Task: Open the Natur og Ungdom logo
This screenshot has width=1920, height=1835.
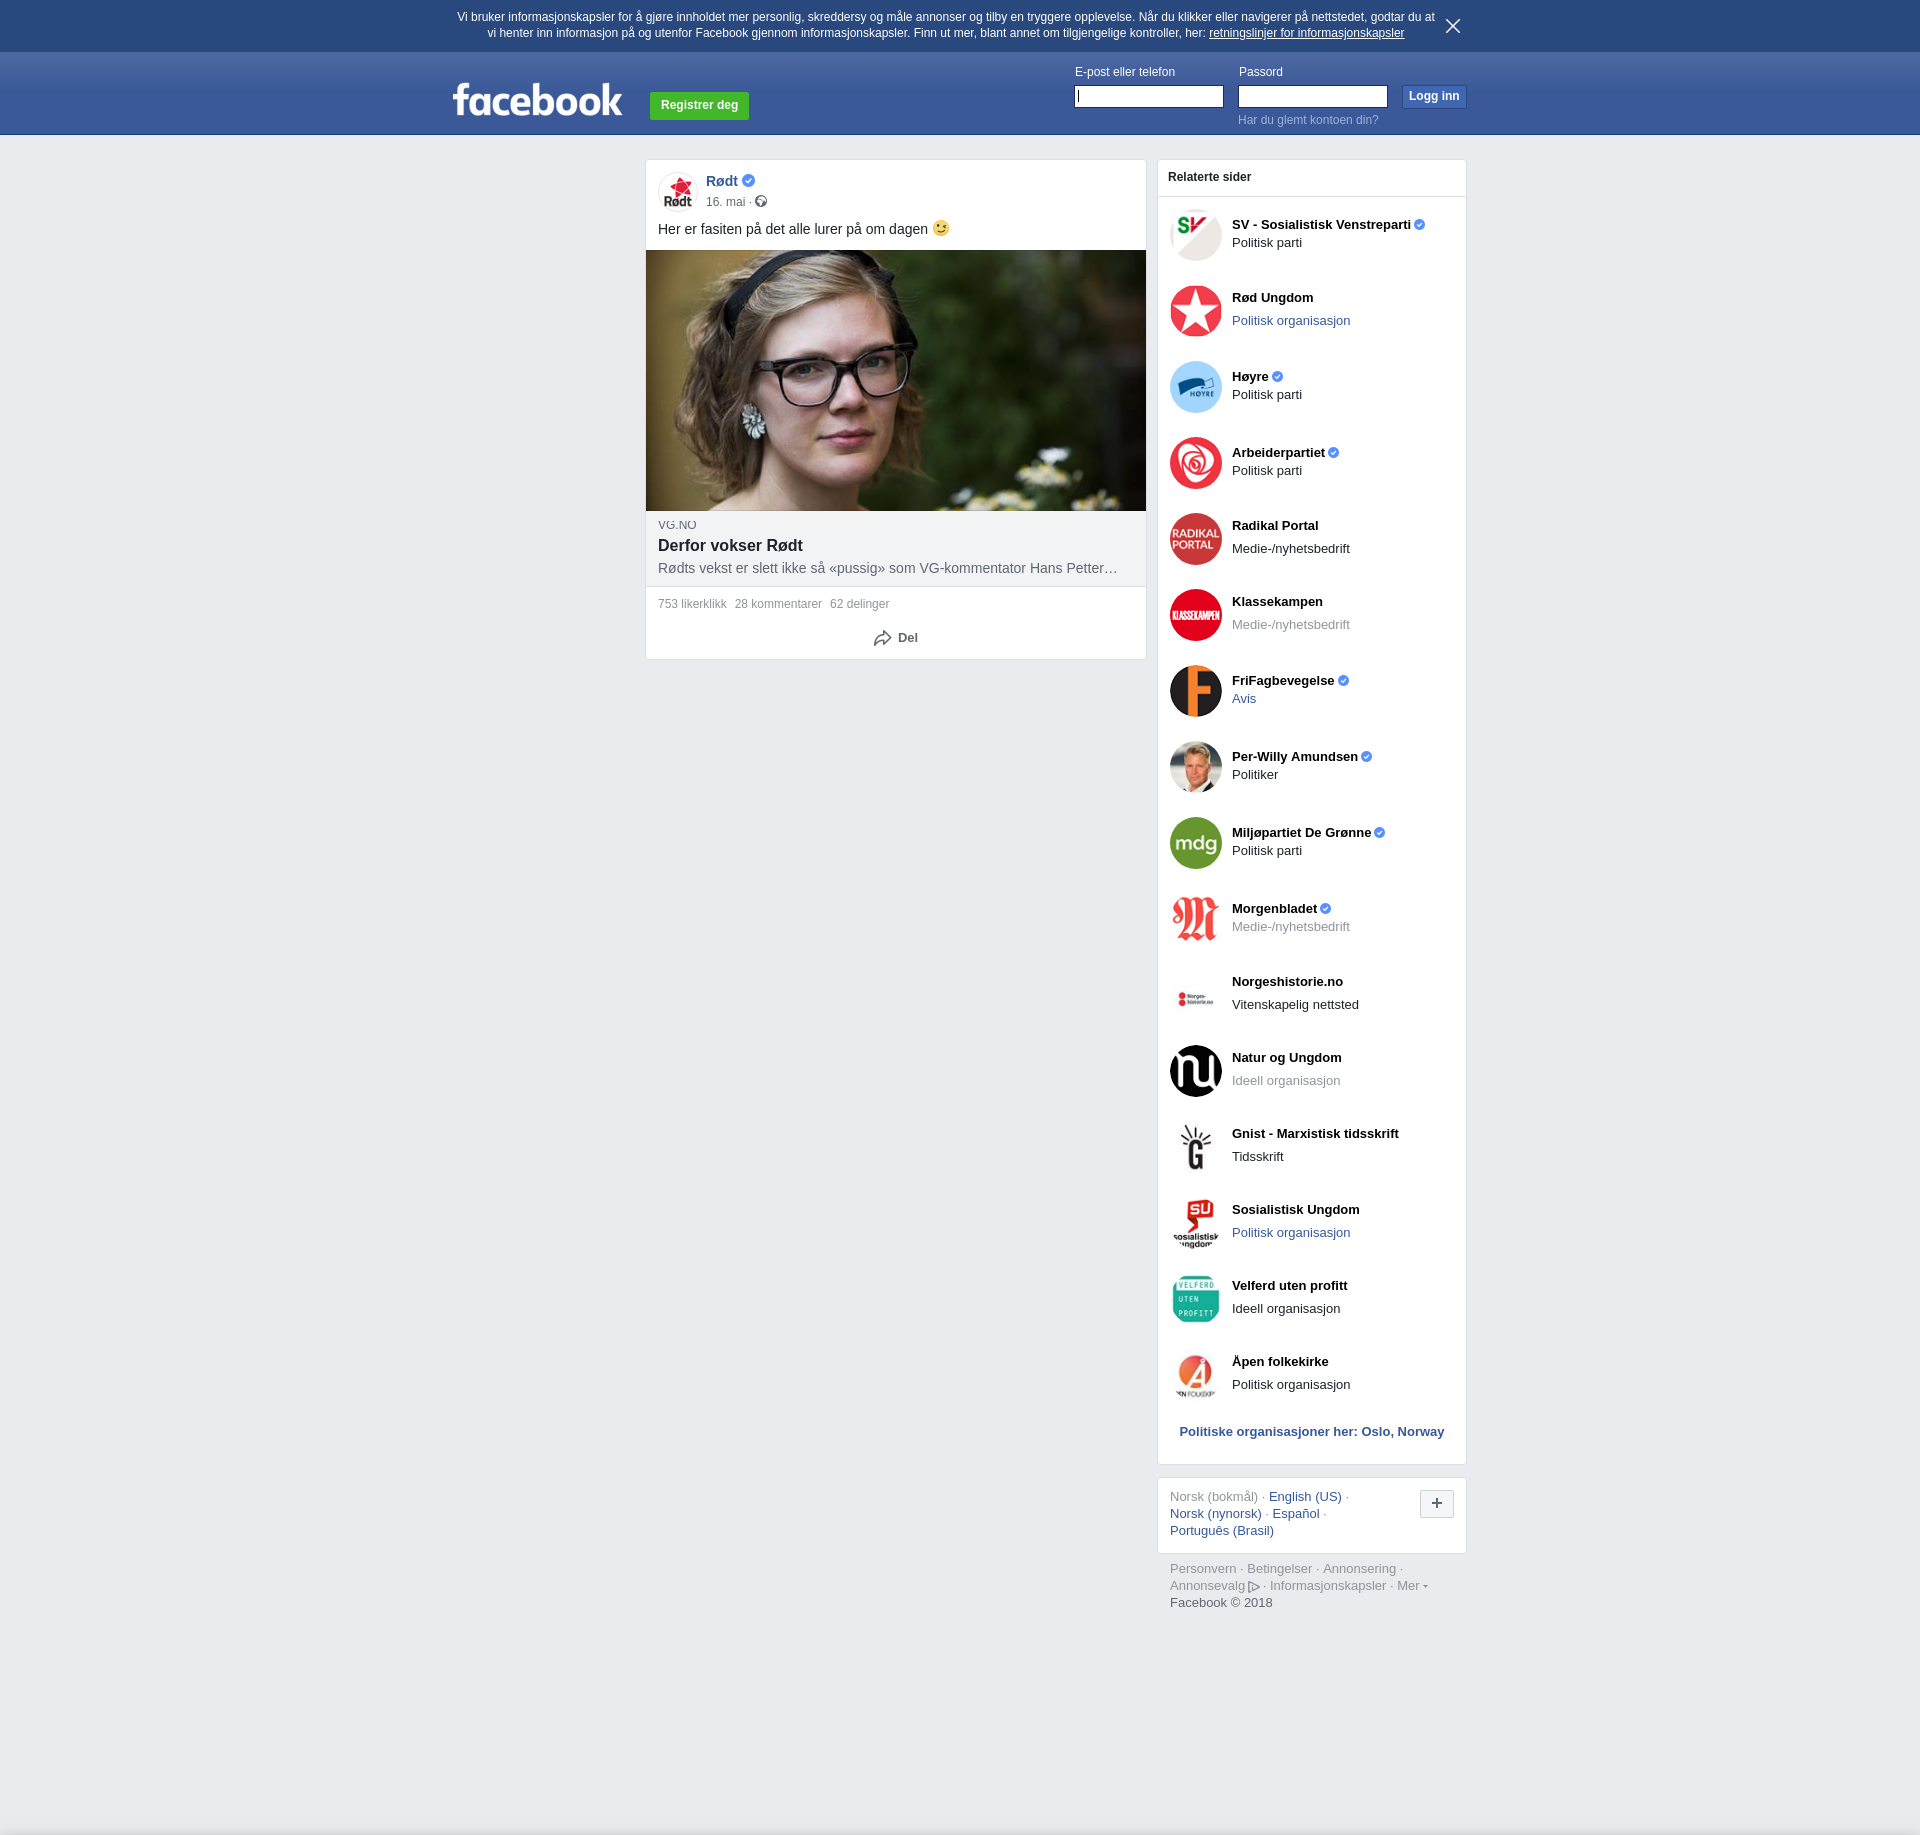Action: [1195, 1071]
